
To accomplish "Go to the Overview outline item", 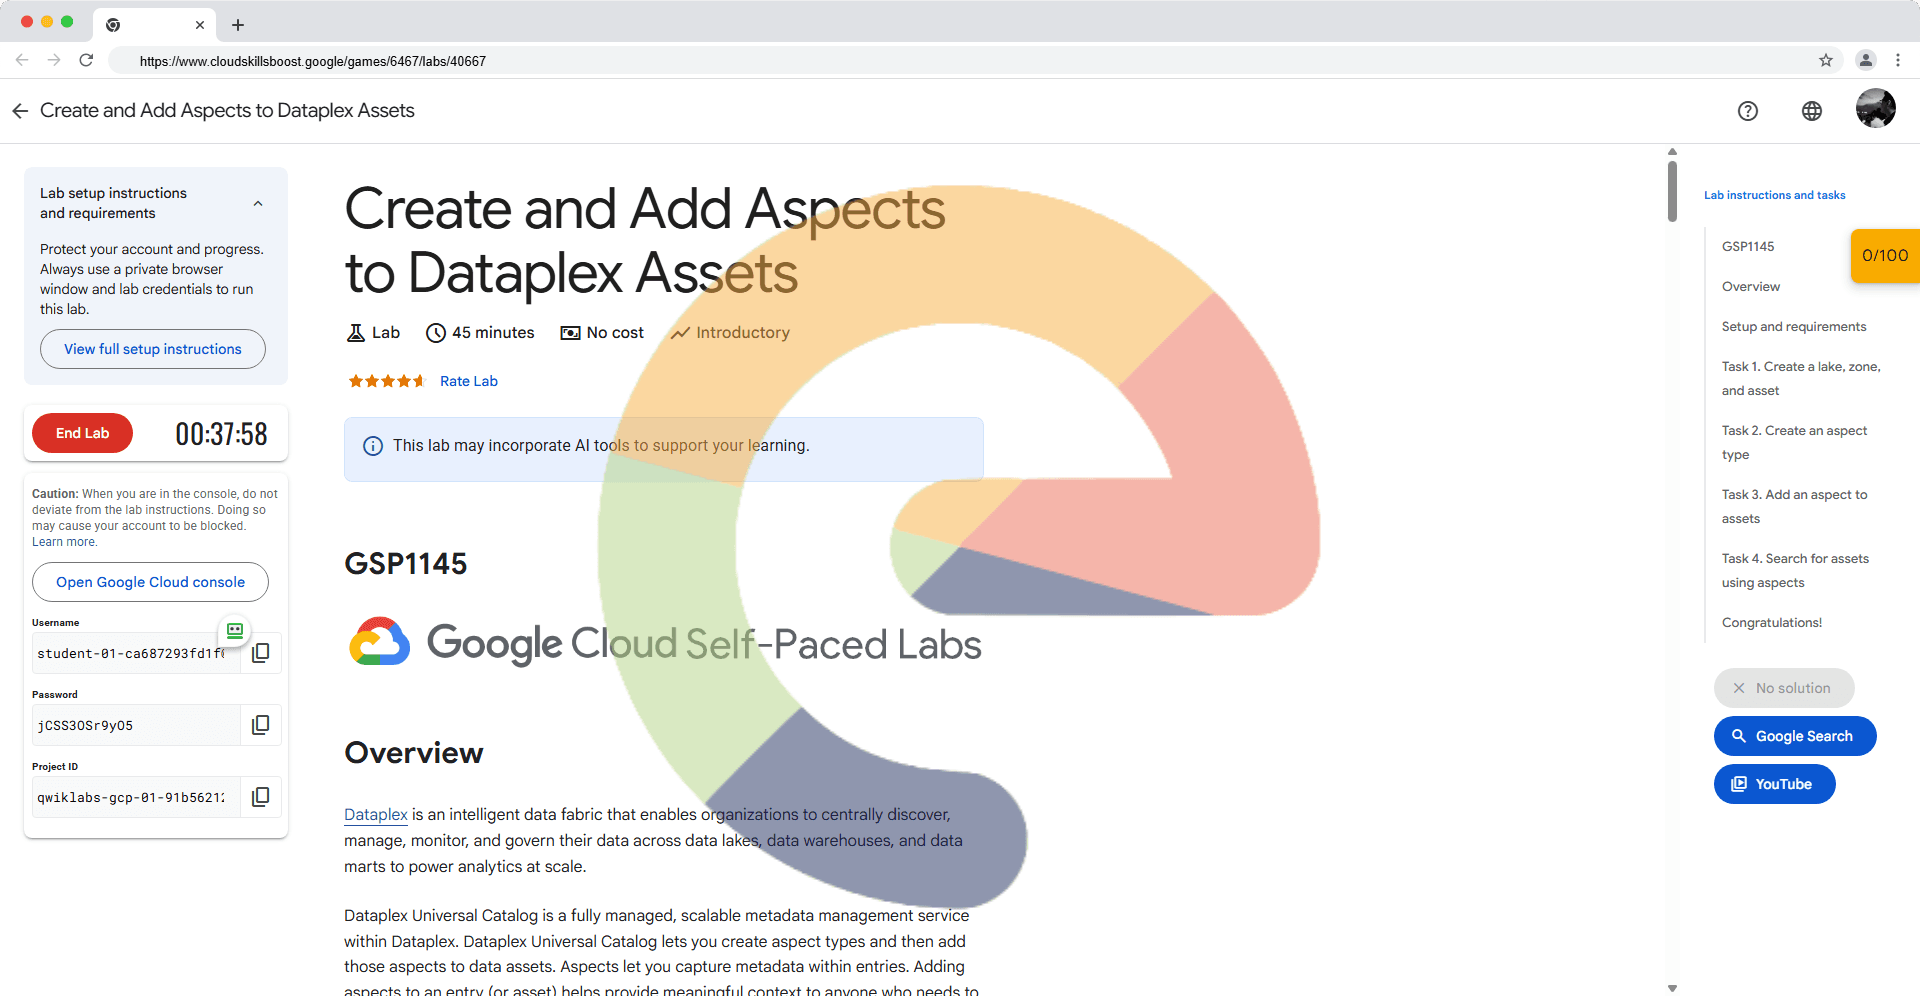I will click(1750, 287).
